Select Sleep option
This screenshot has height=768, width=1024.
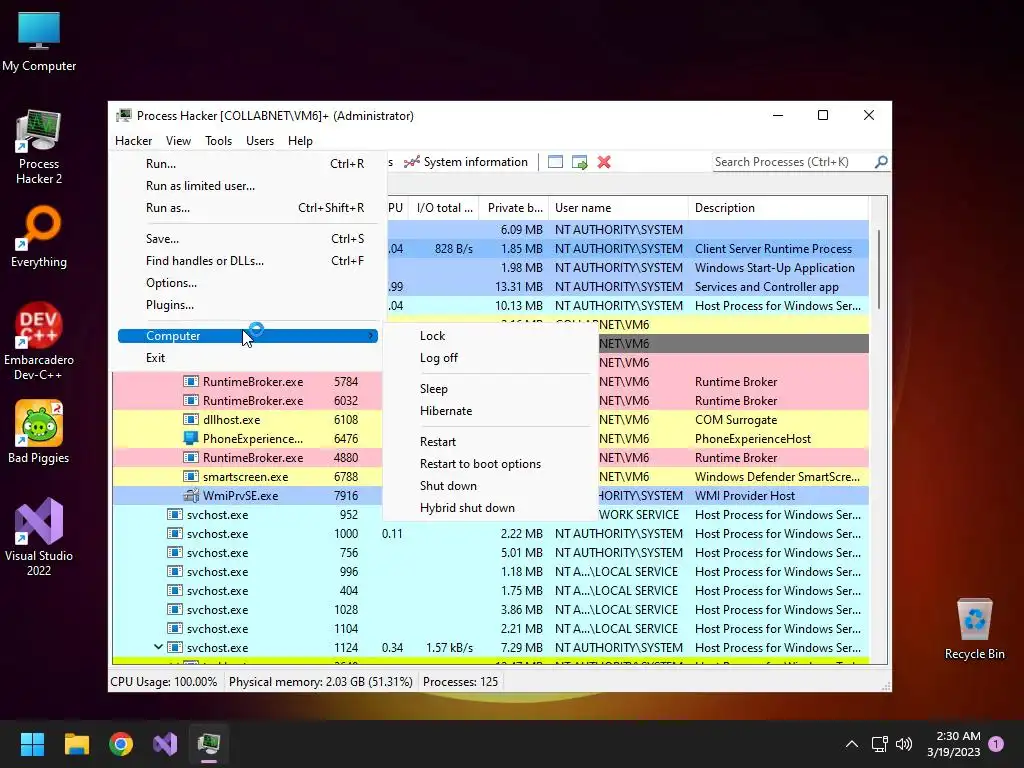point(490,389)
